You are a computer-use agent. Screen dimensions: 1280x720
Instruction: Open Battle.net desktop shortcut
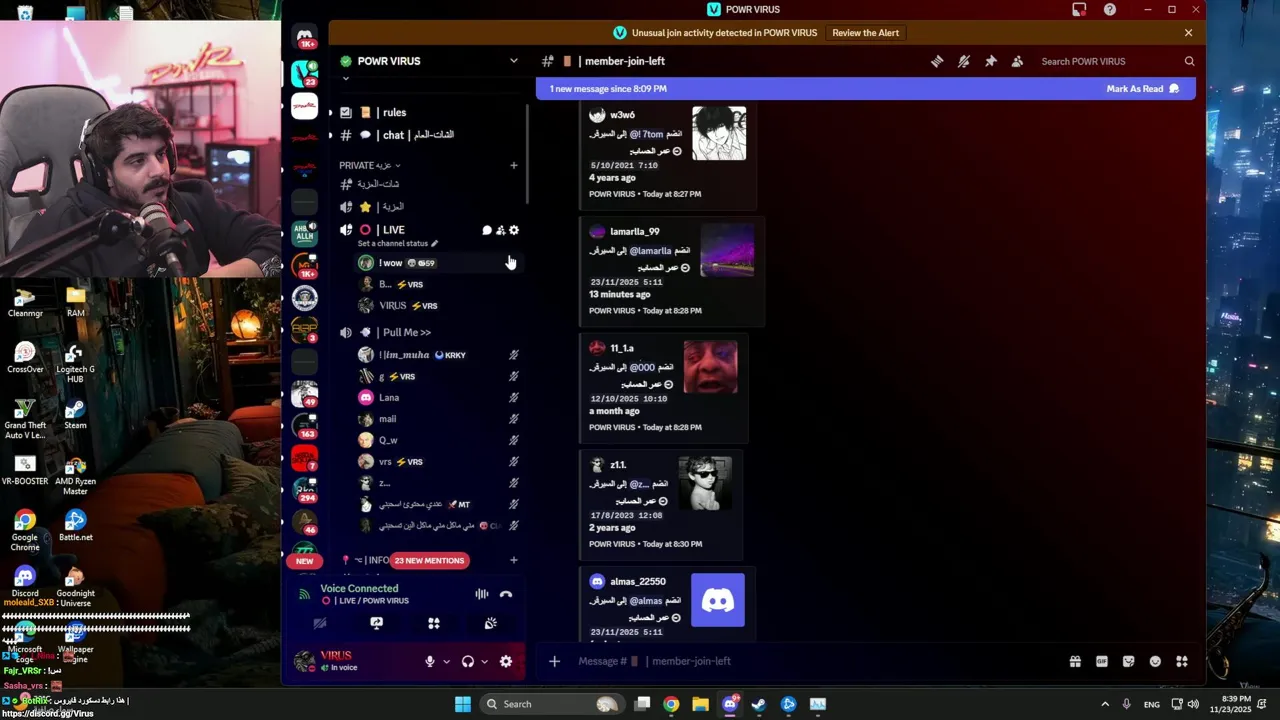click(75, 526)
